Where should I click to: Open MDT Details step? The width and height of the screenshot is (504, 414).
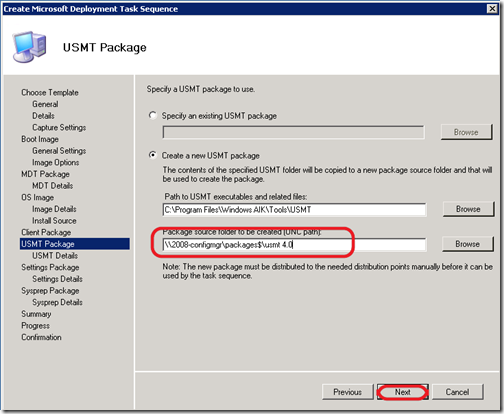click(x=53, y=186)
